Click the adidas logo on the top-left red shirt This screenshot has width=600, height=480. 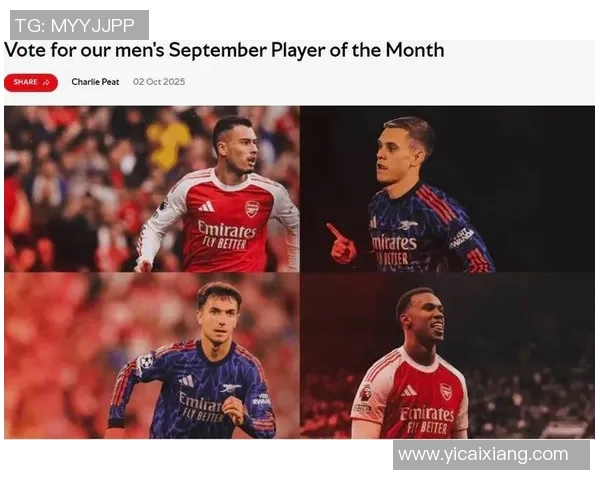click(207, 206)
